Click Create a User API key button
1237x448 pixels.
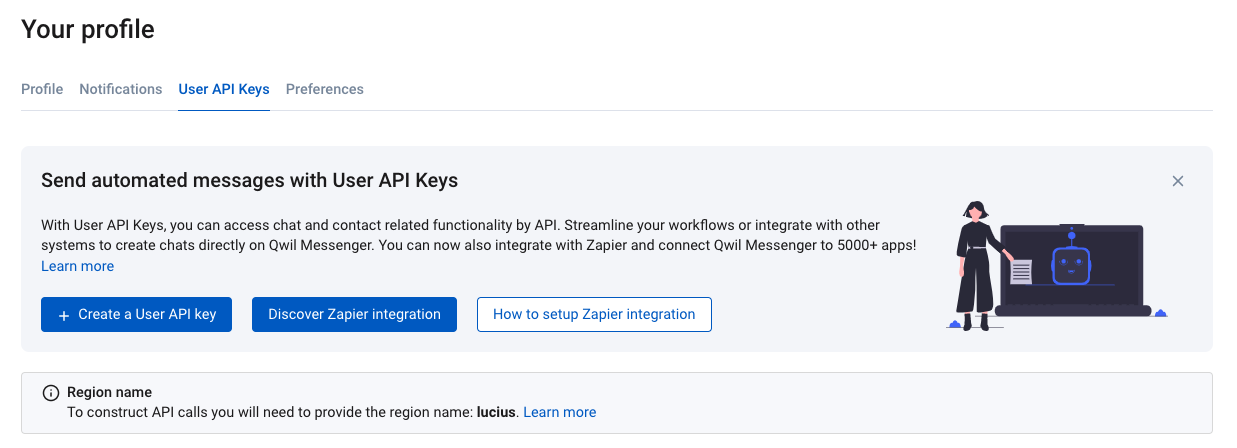137,314
